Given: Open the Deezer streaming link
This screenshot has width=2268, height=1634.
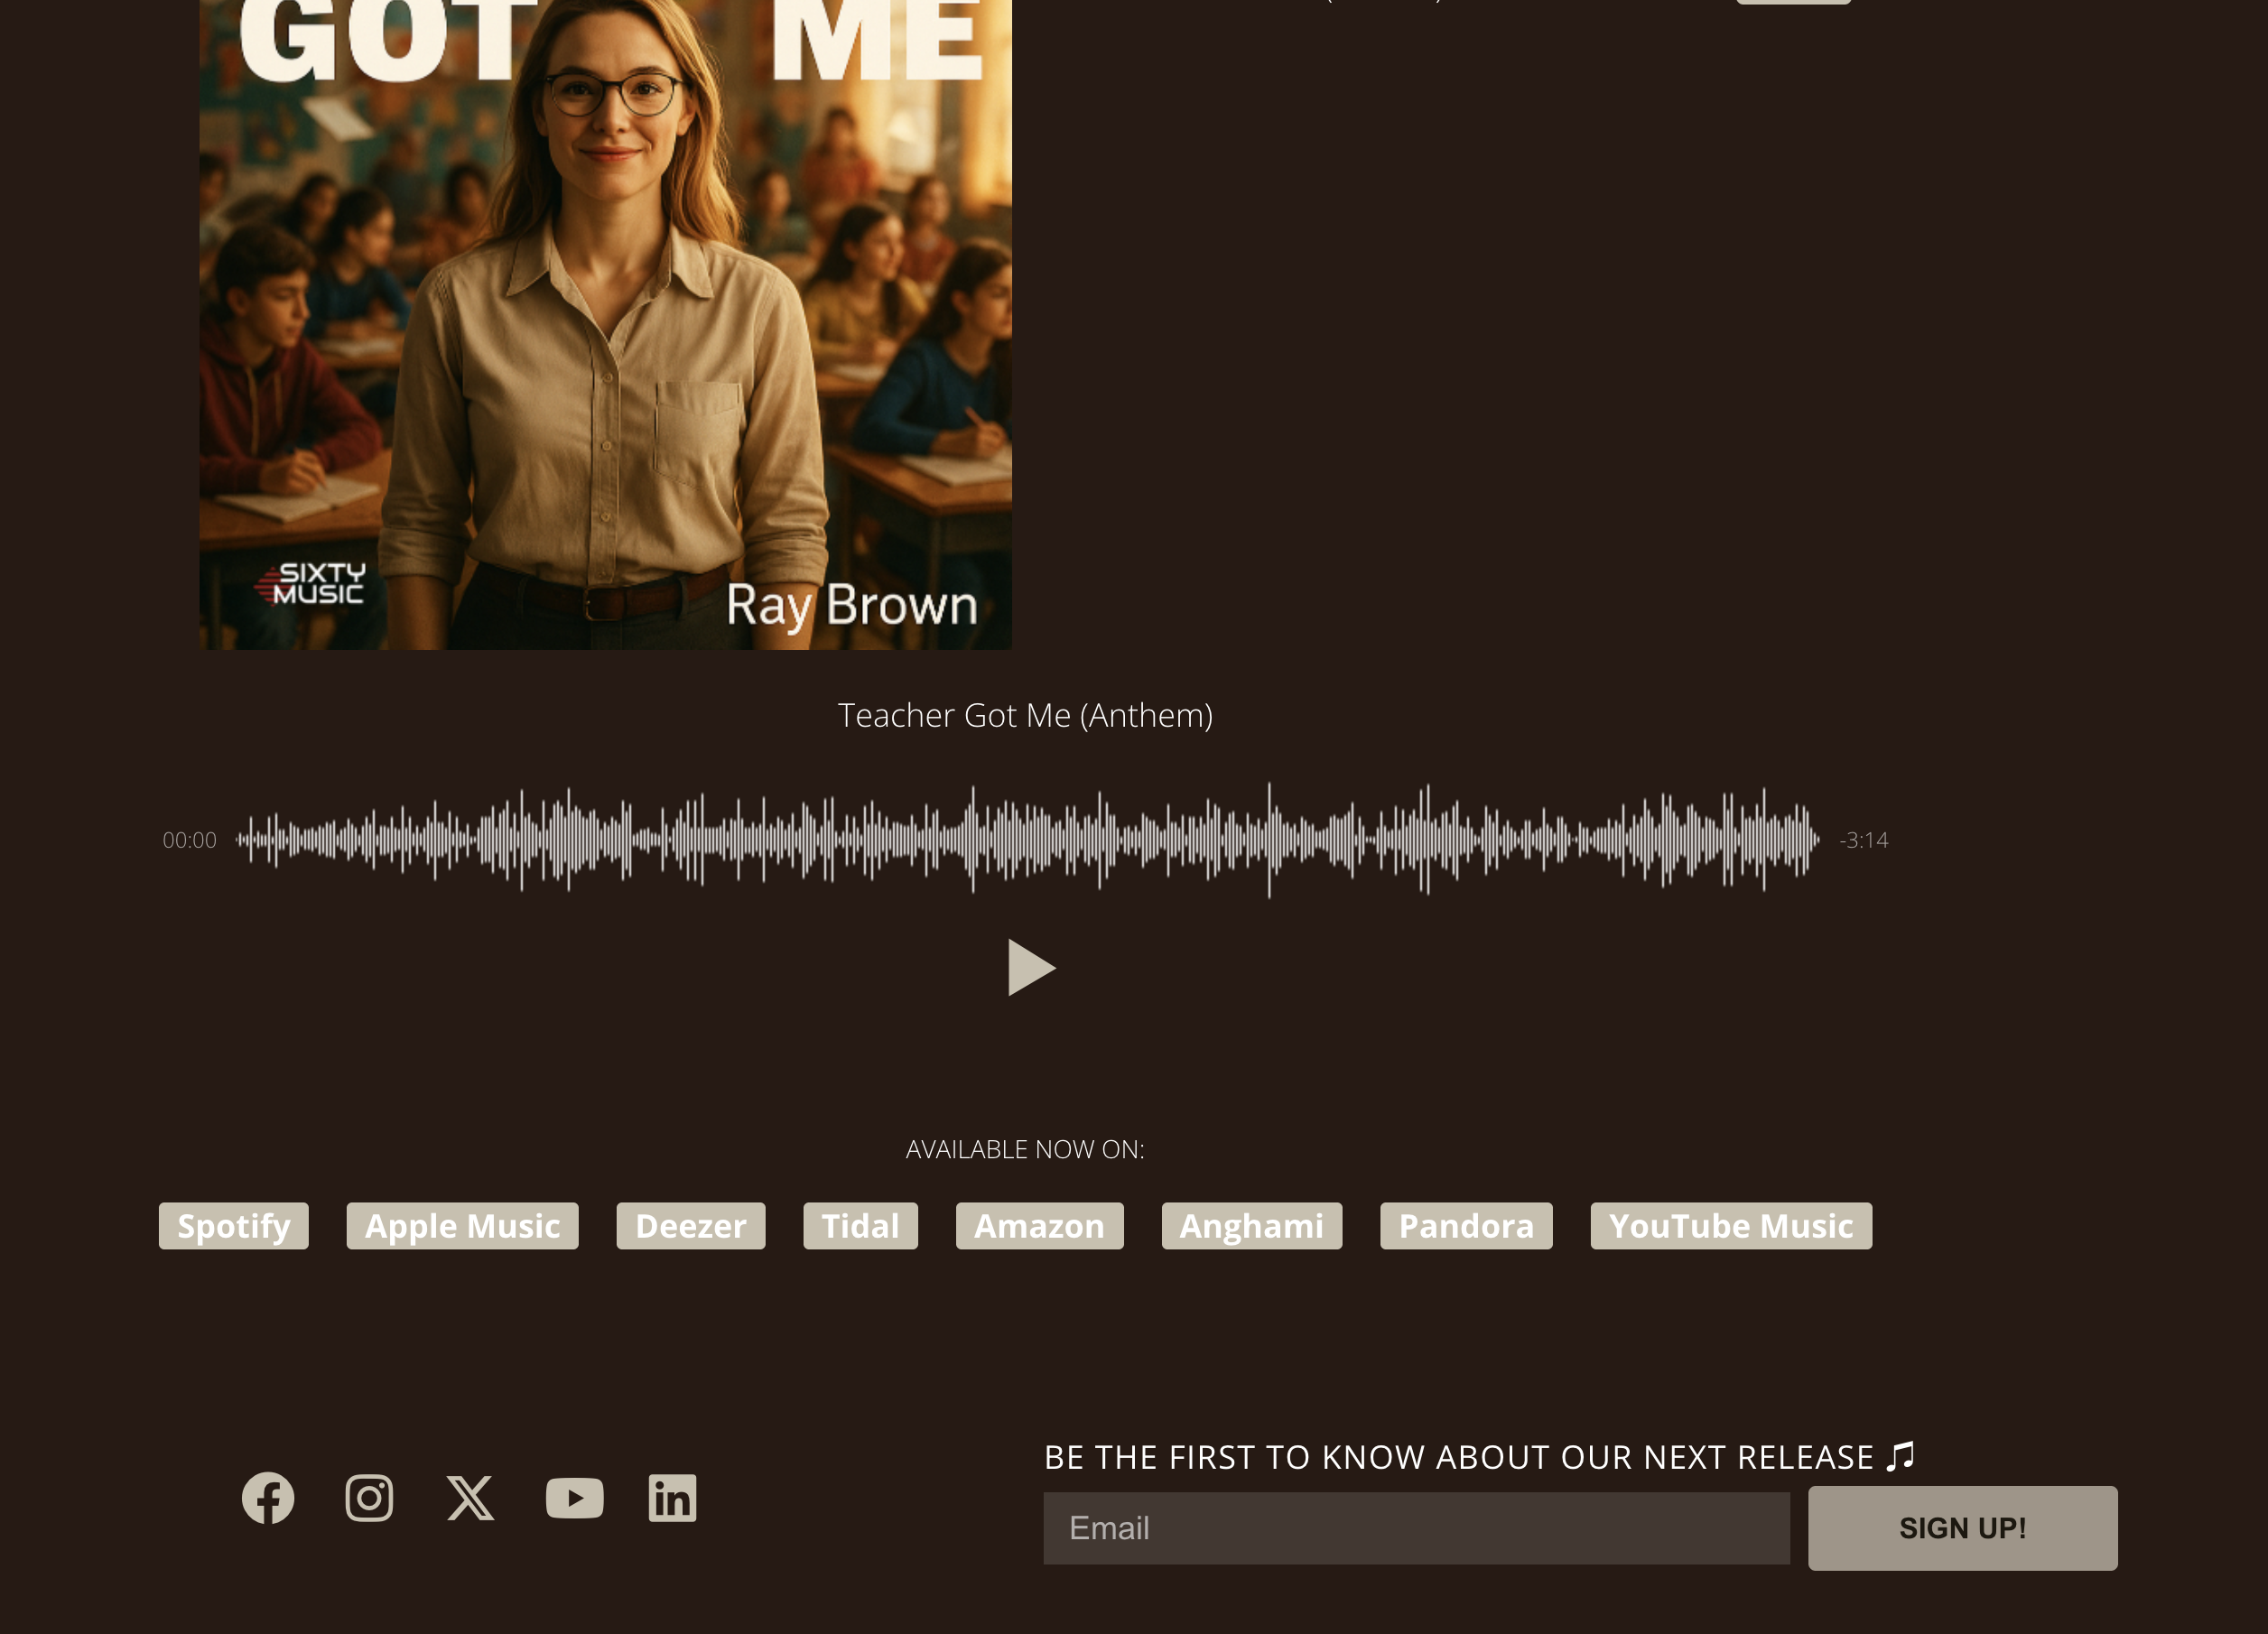Looking at the screenshot, I should click(x=690, y=1226).
